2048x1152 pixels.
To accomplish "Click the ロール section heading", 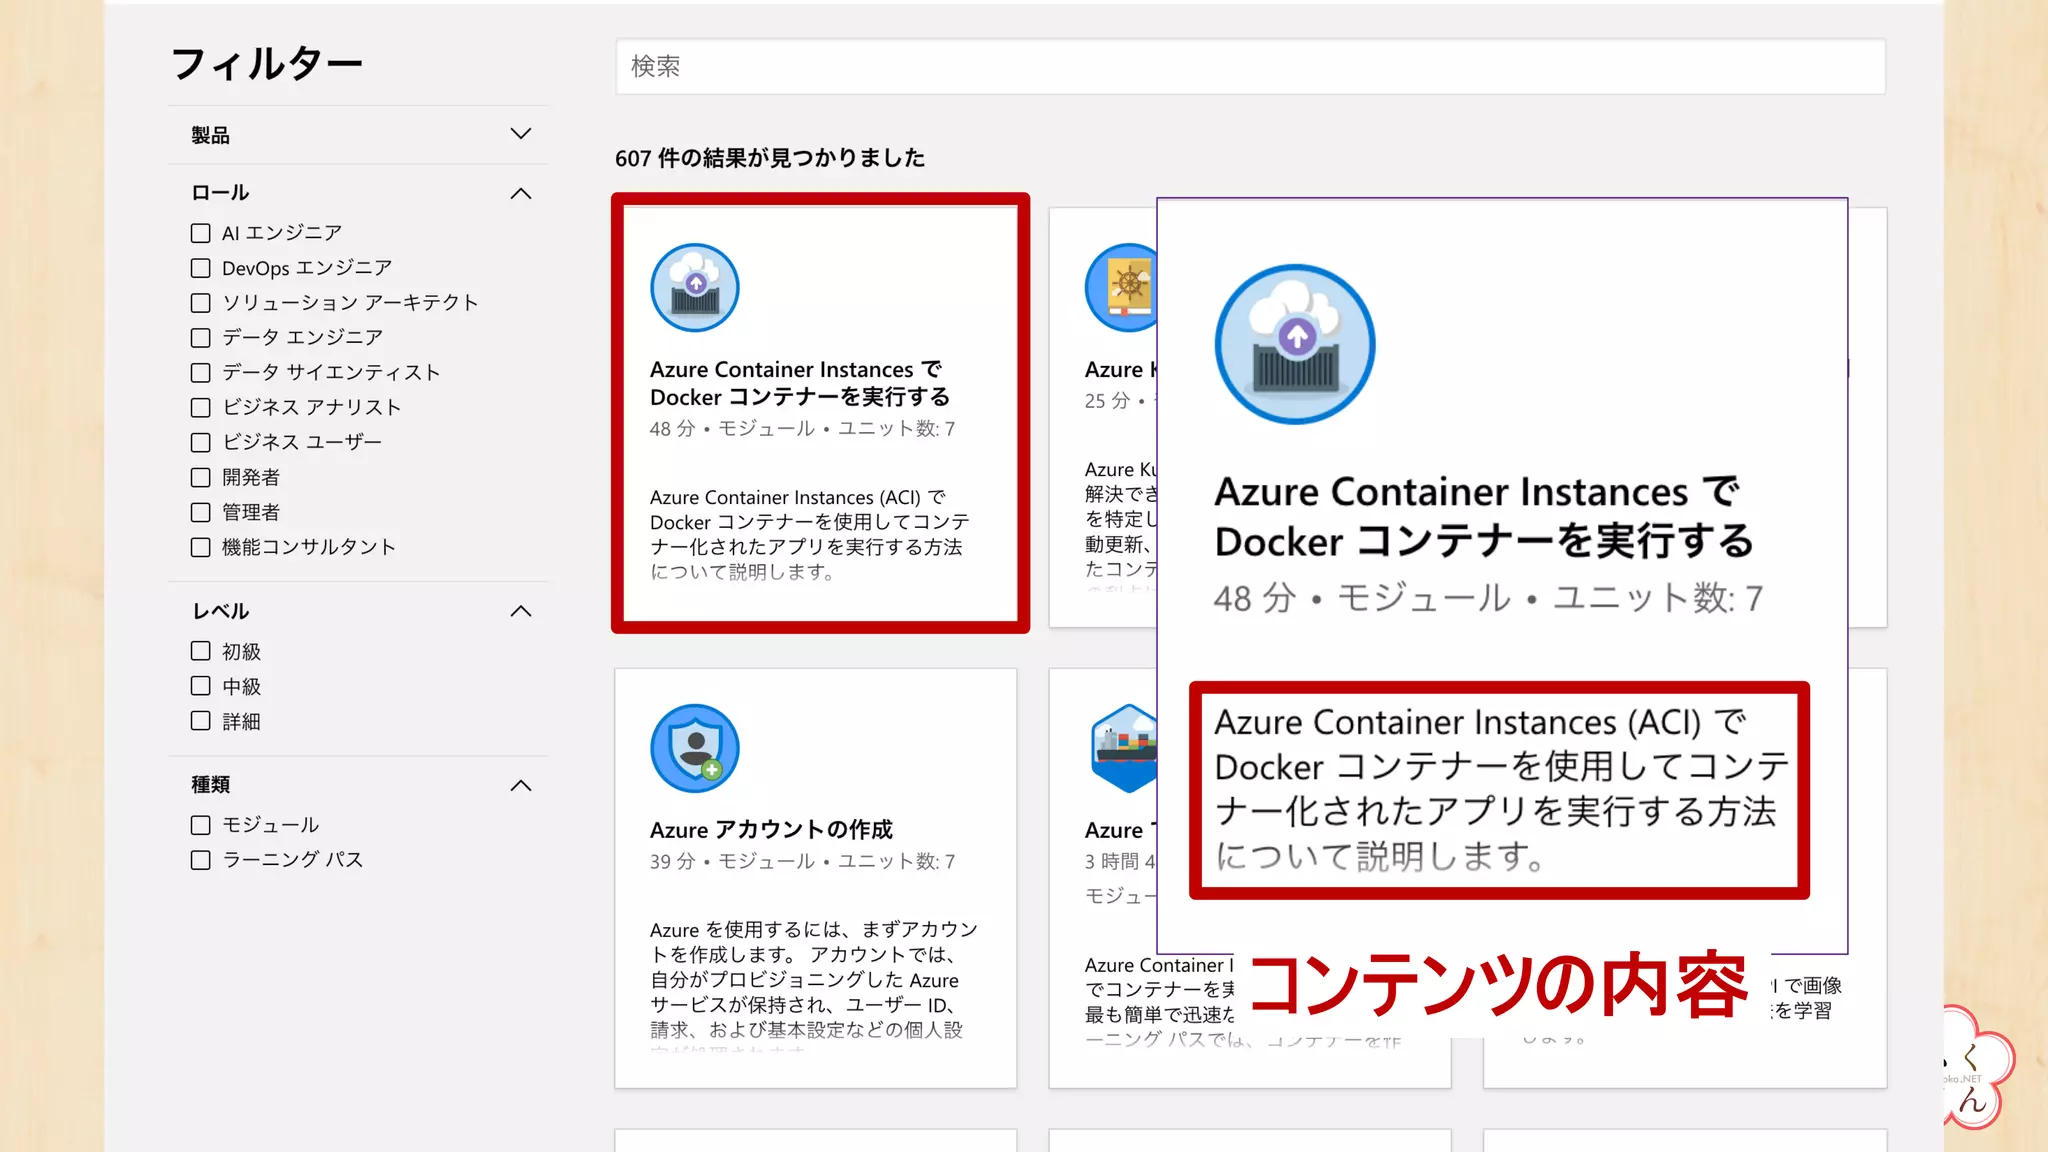I will [220, 193].
